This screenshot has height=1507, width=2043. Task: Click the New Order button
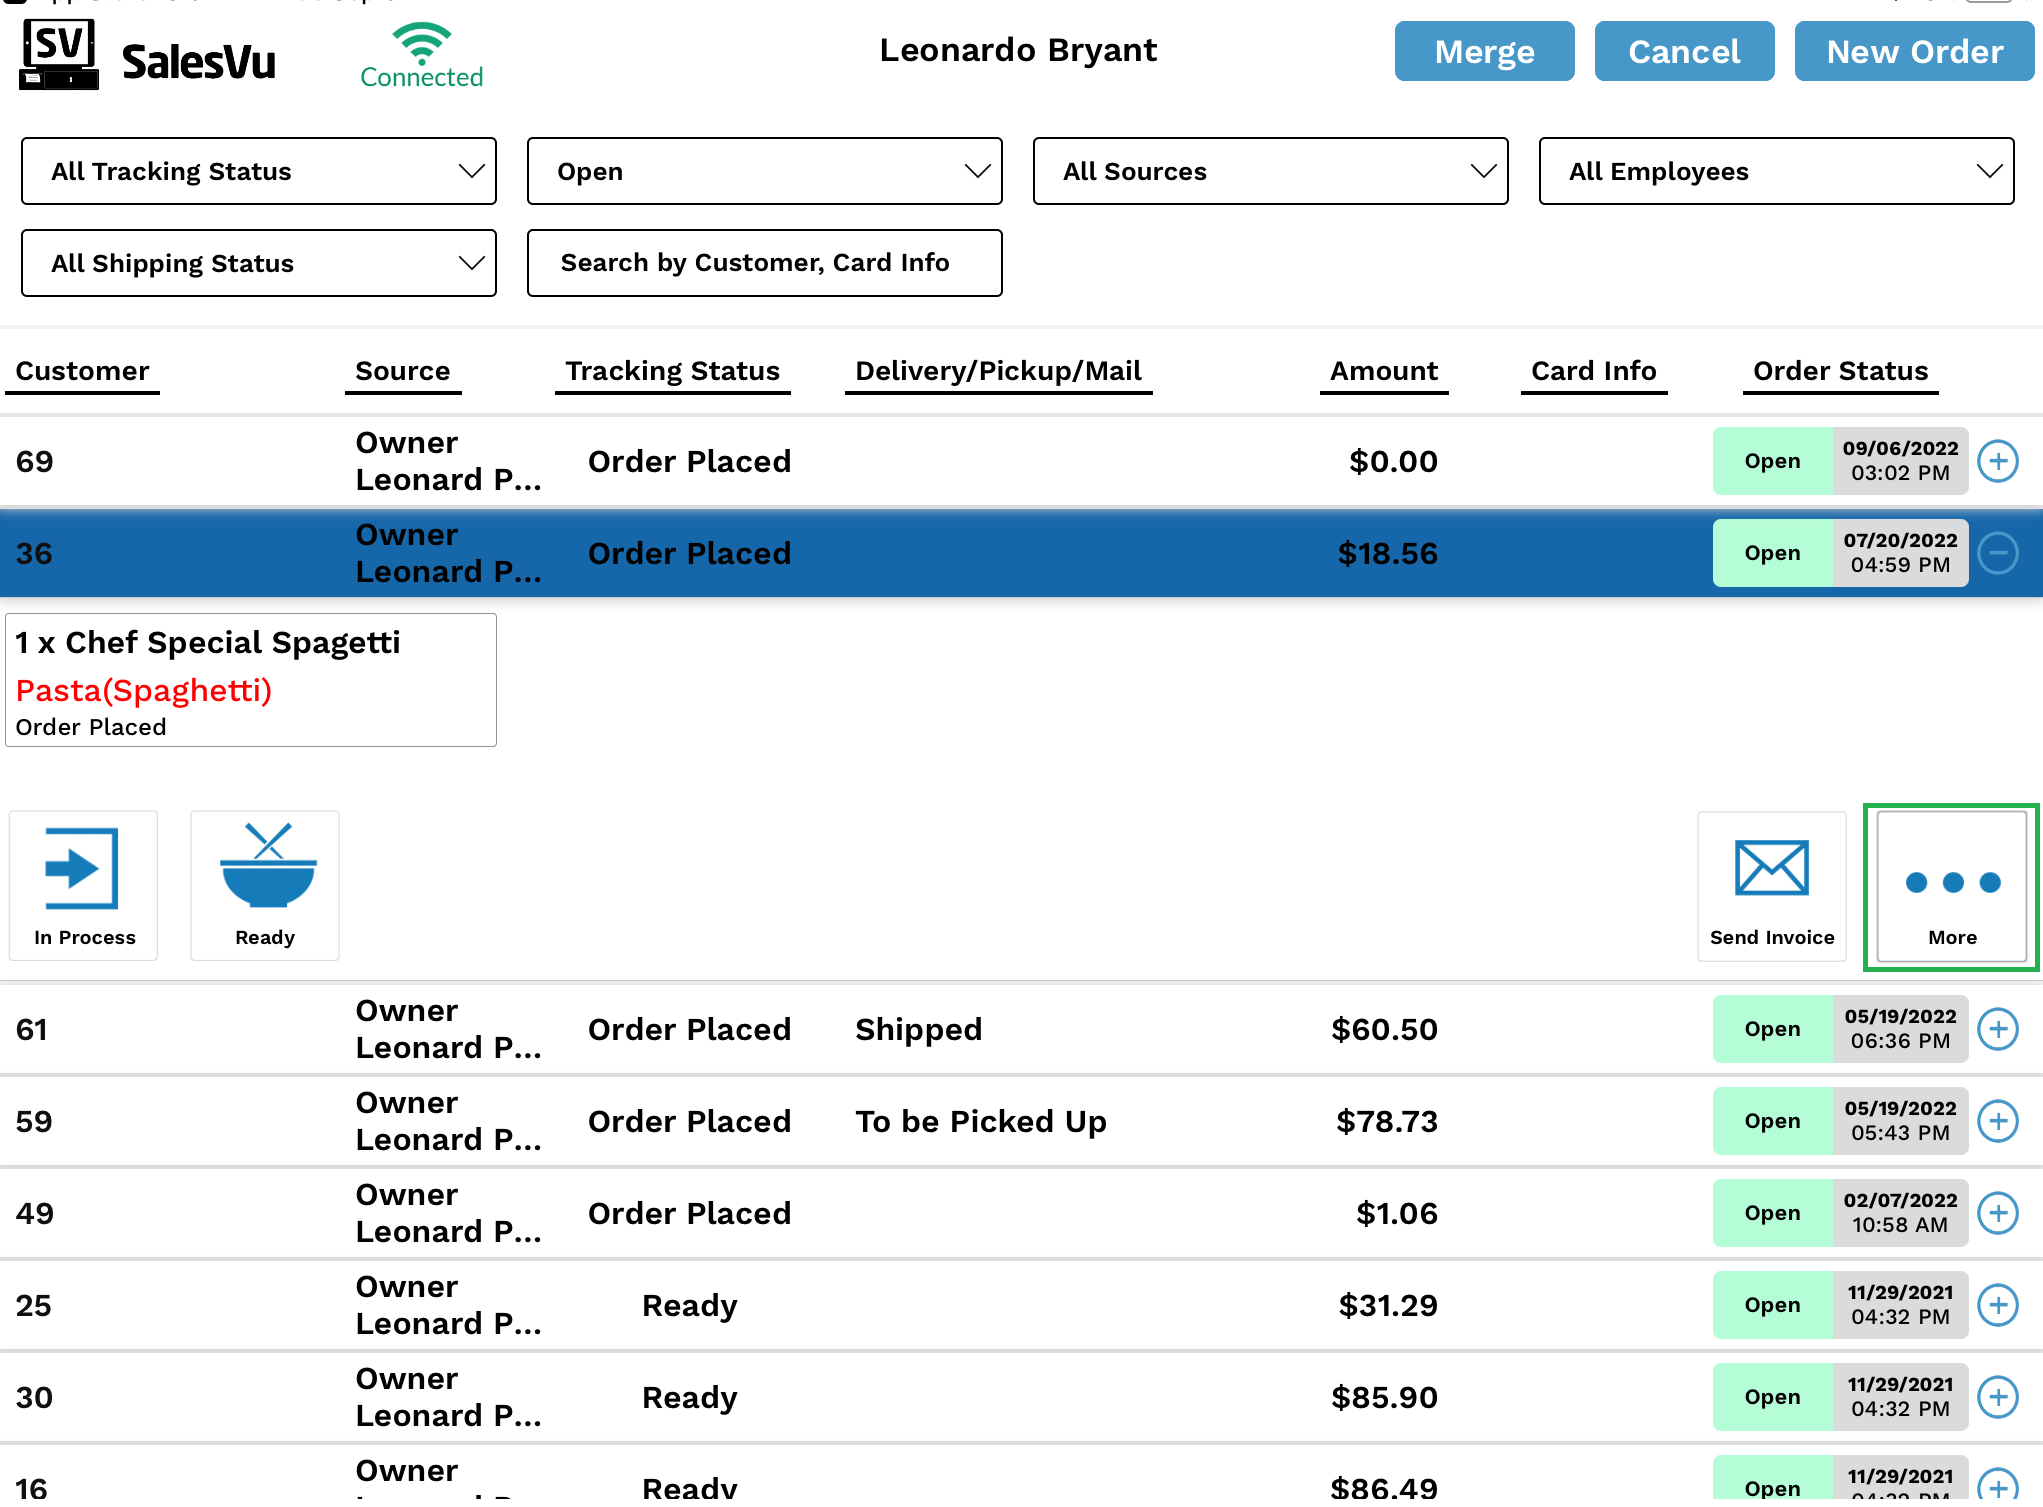point(1914,51)
